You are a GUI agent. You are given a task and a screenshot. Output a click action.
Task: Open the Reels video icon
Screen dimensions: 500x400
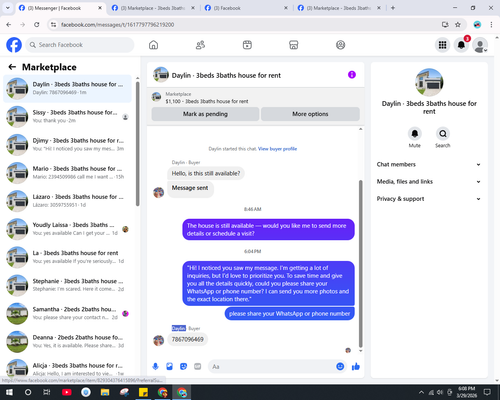coord(247,45)
